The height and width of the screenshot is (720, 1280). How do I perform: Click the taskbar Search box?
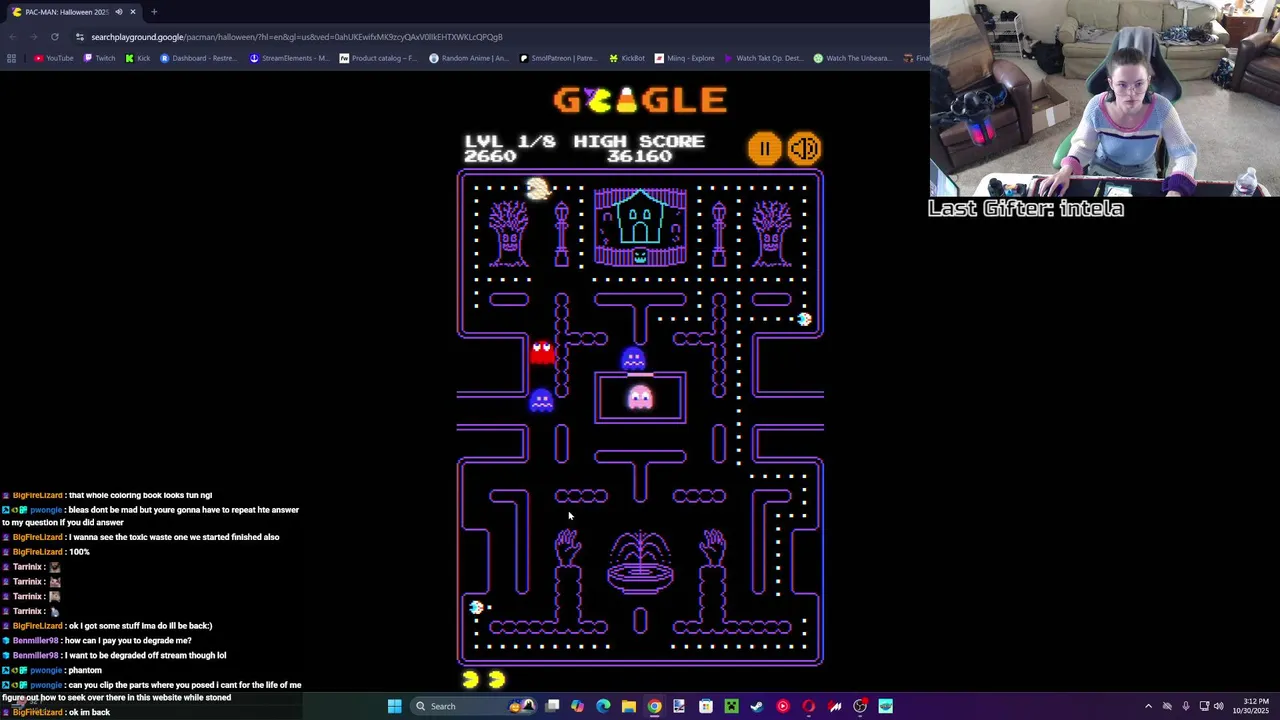click(x=473, y=706)
